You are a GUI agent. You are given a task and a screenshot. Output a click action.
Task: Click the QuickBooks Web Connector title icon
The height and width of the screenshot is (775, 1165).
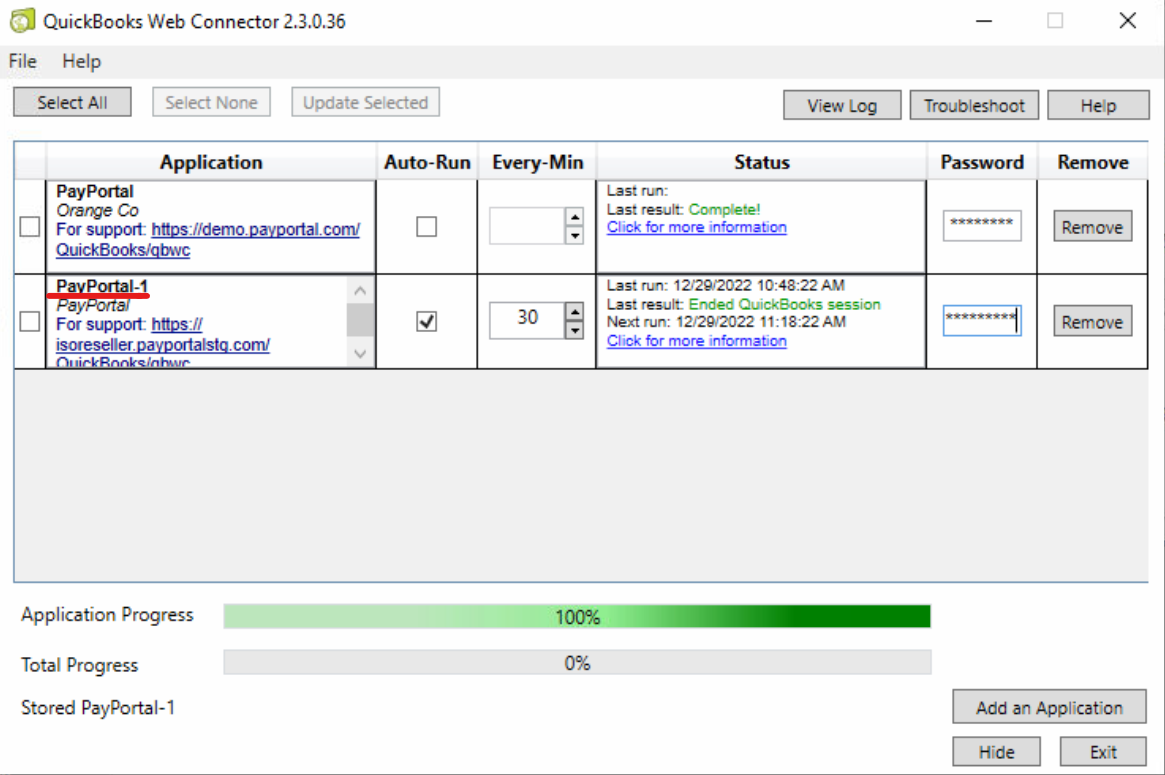click(x=22, y=21)
